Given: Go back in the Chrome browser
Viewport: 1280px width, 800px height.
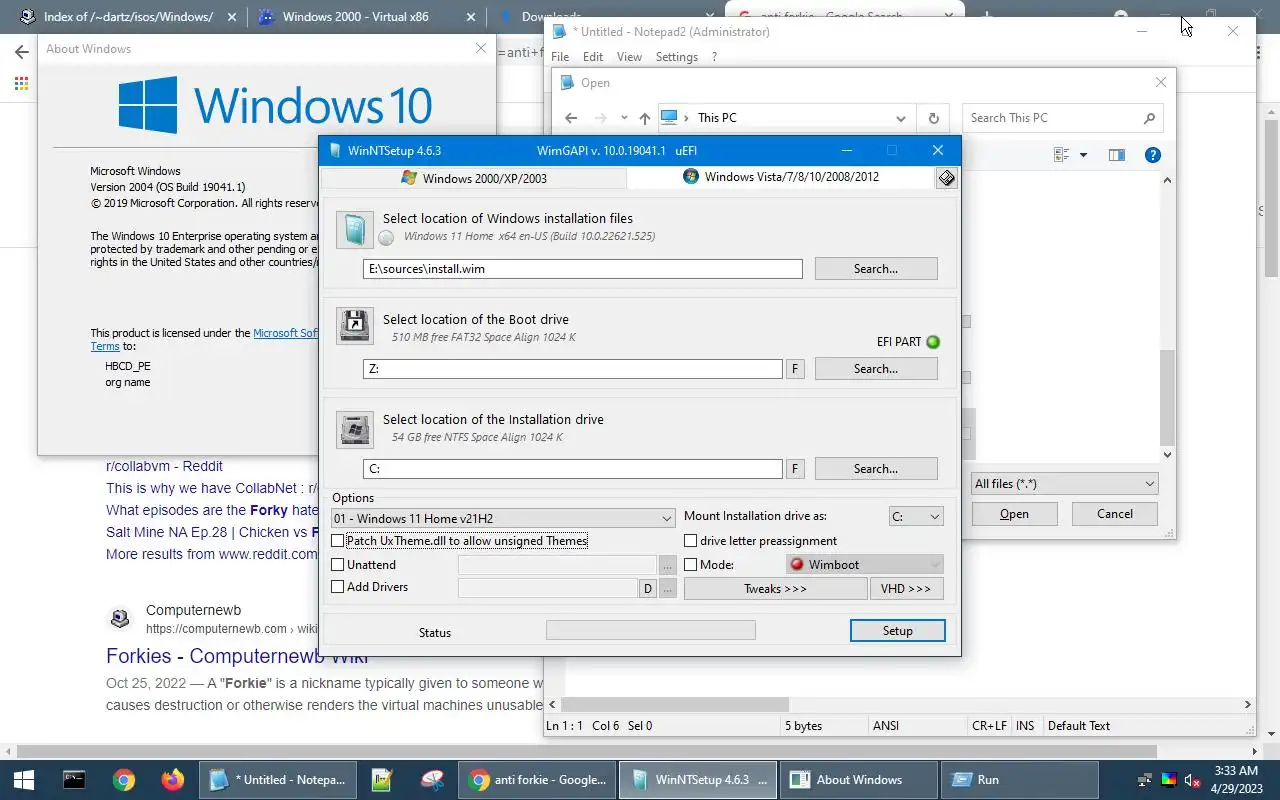Looking at the screenshot, I should pos(21,52).
